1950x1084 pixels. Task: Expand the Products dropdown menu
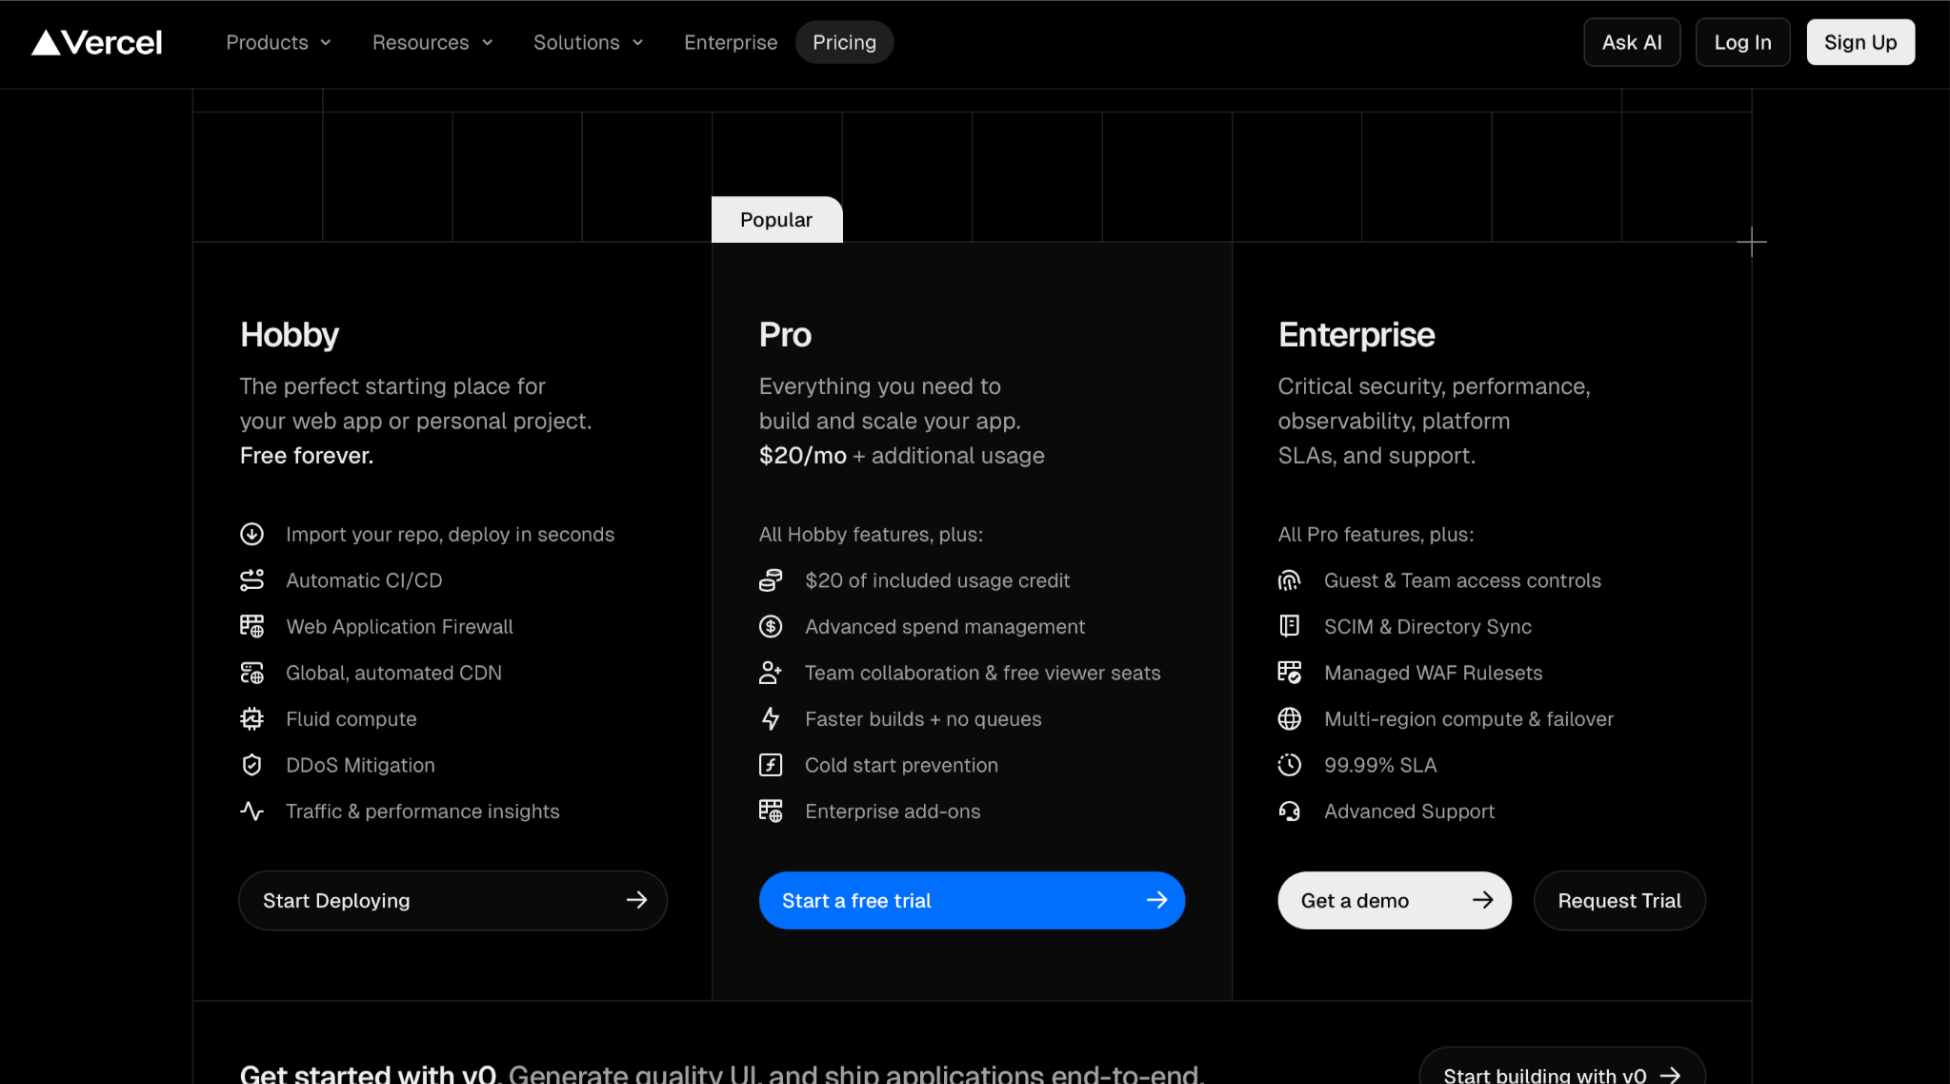point(278,42)
